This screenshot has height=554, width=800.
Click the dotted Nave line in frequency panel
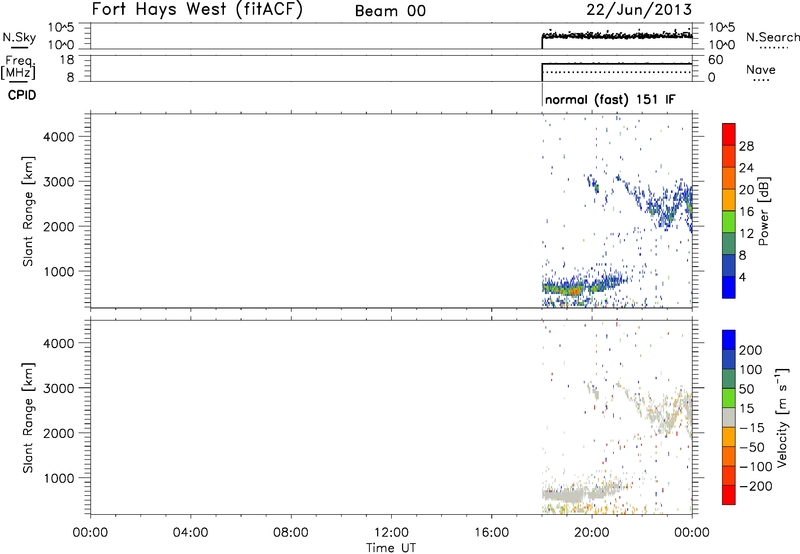tap(617, 72)
